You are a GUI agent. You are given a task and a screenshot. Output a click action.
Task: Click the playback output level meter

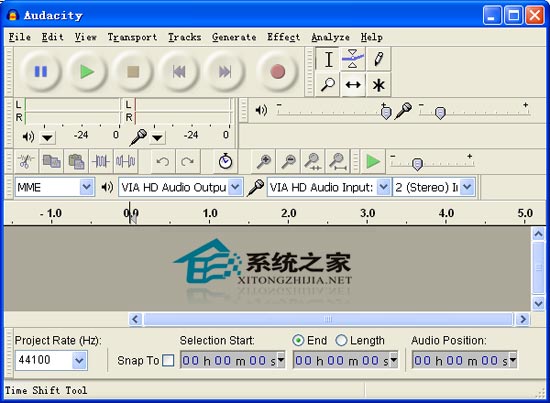click(x=72, y=111)
